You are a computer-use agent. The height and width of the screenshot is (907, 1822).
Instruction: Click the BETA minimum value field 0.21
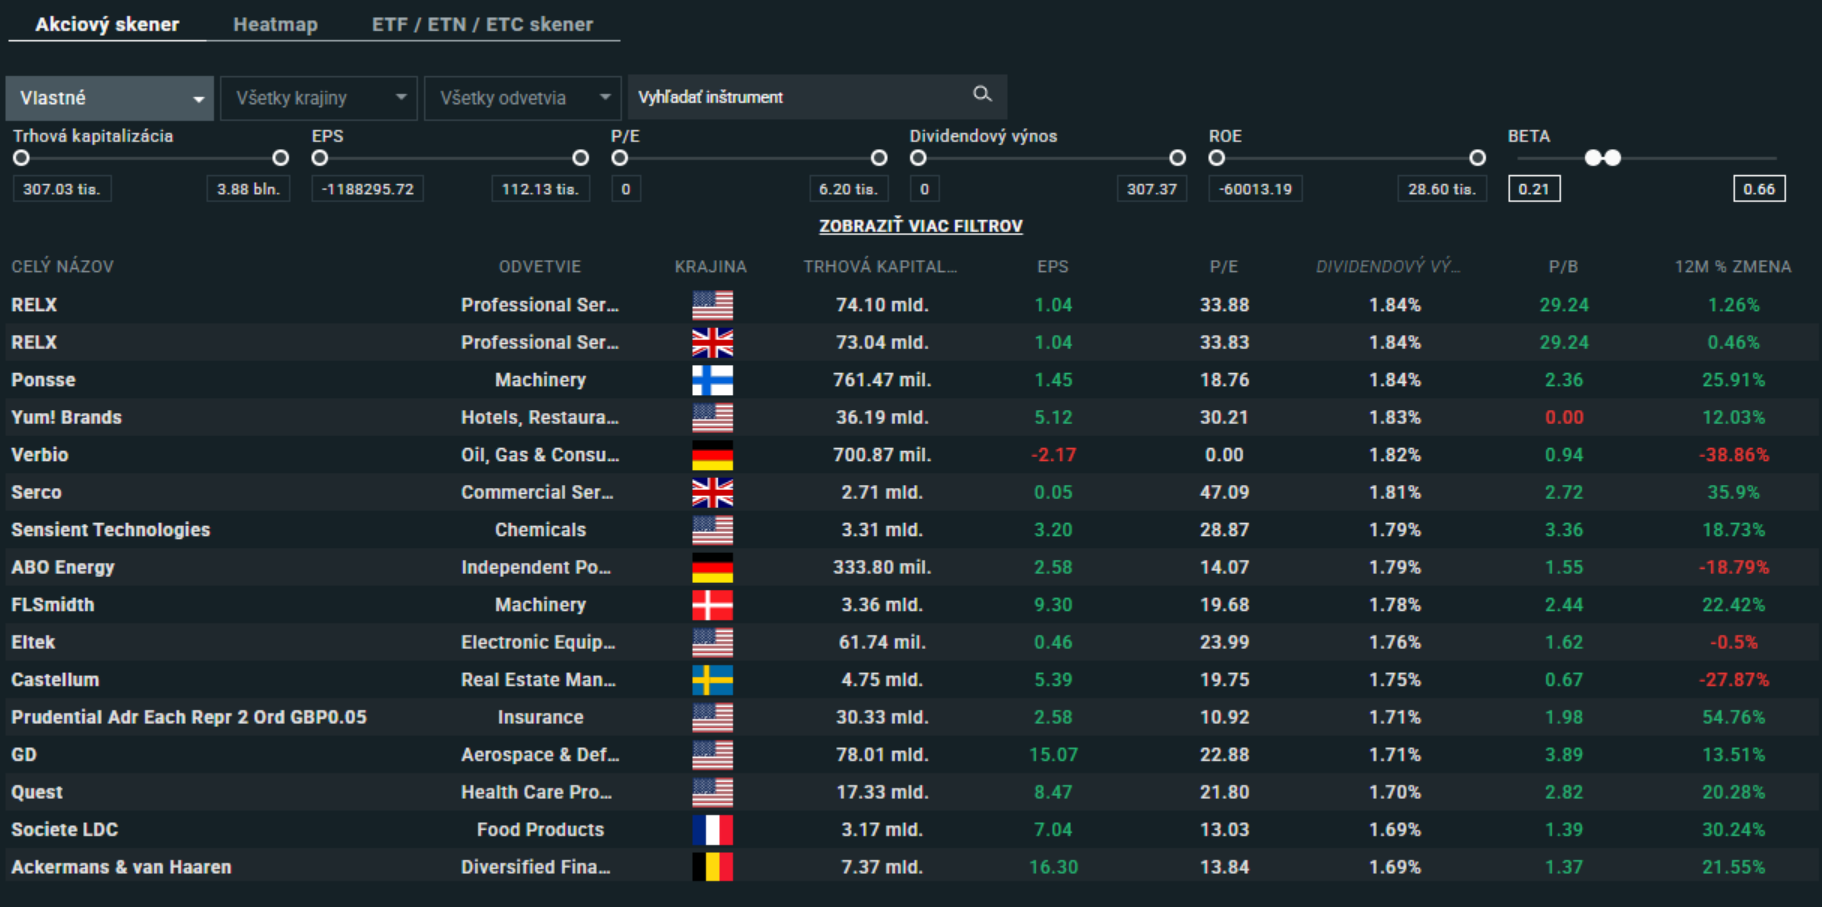(1533, 189)
